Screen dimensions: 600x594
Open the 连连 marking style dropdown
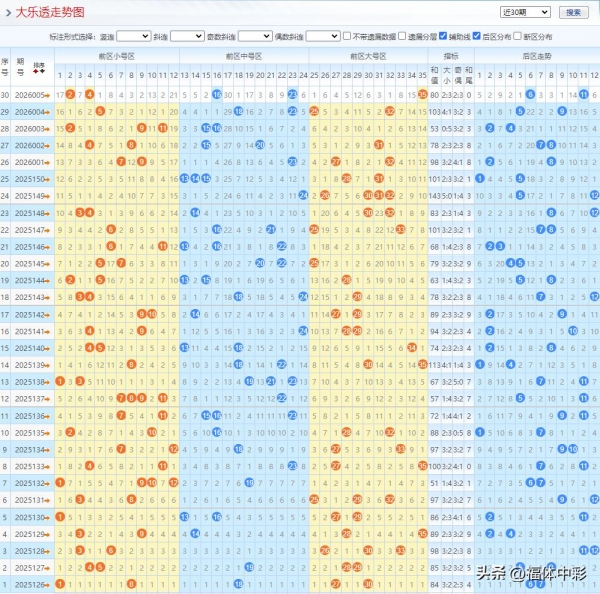(x=134, y=36)
